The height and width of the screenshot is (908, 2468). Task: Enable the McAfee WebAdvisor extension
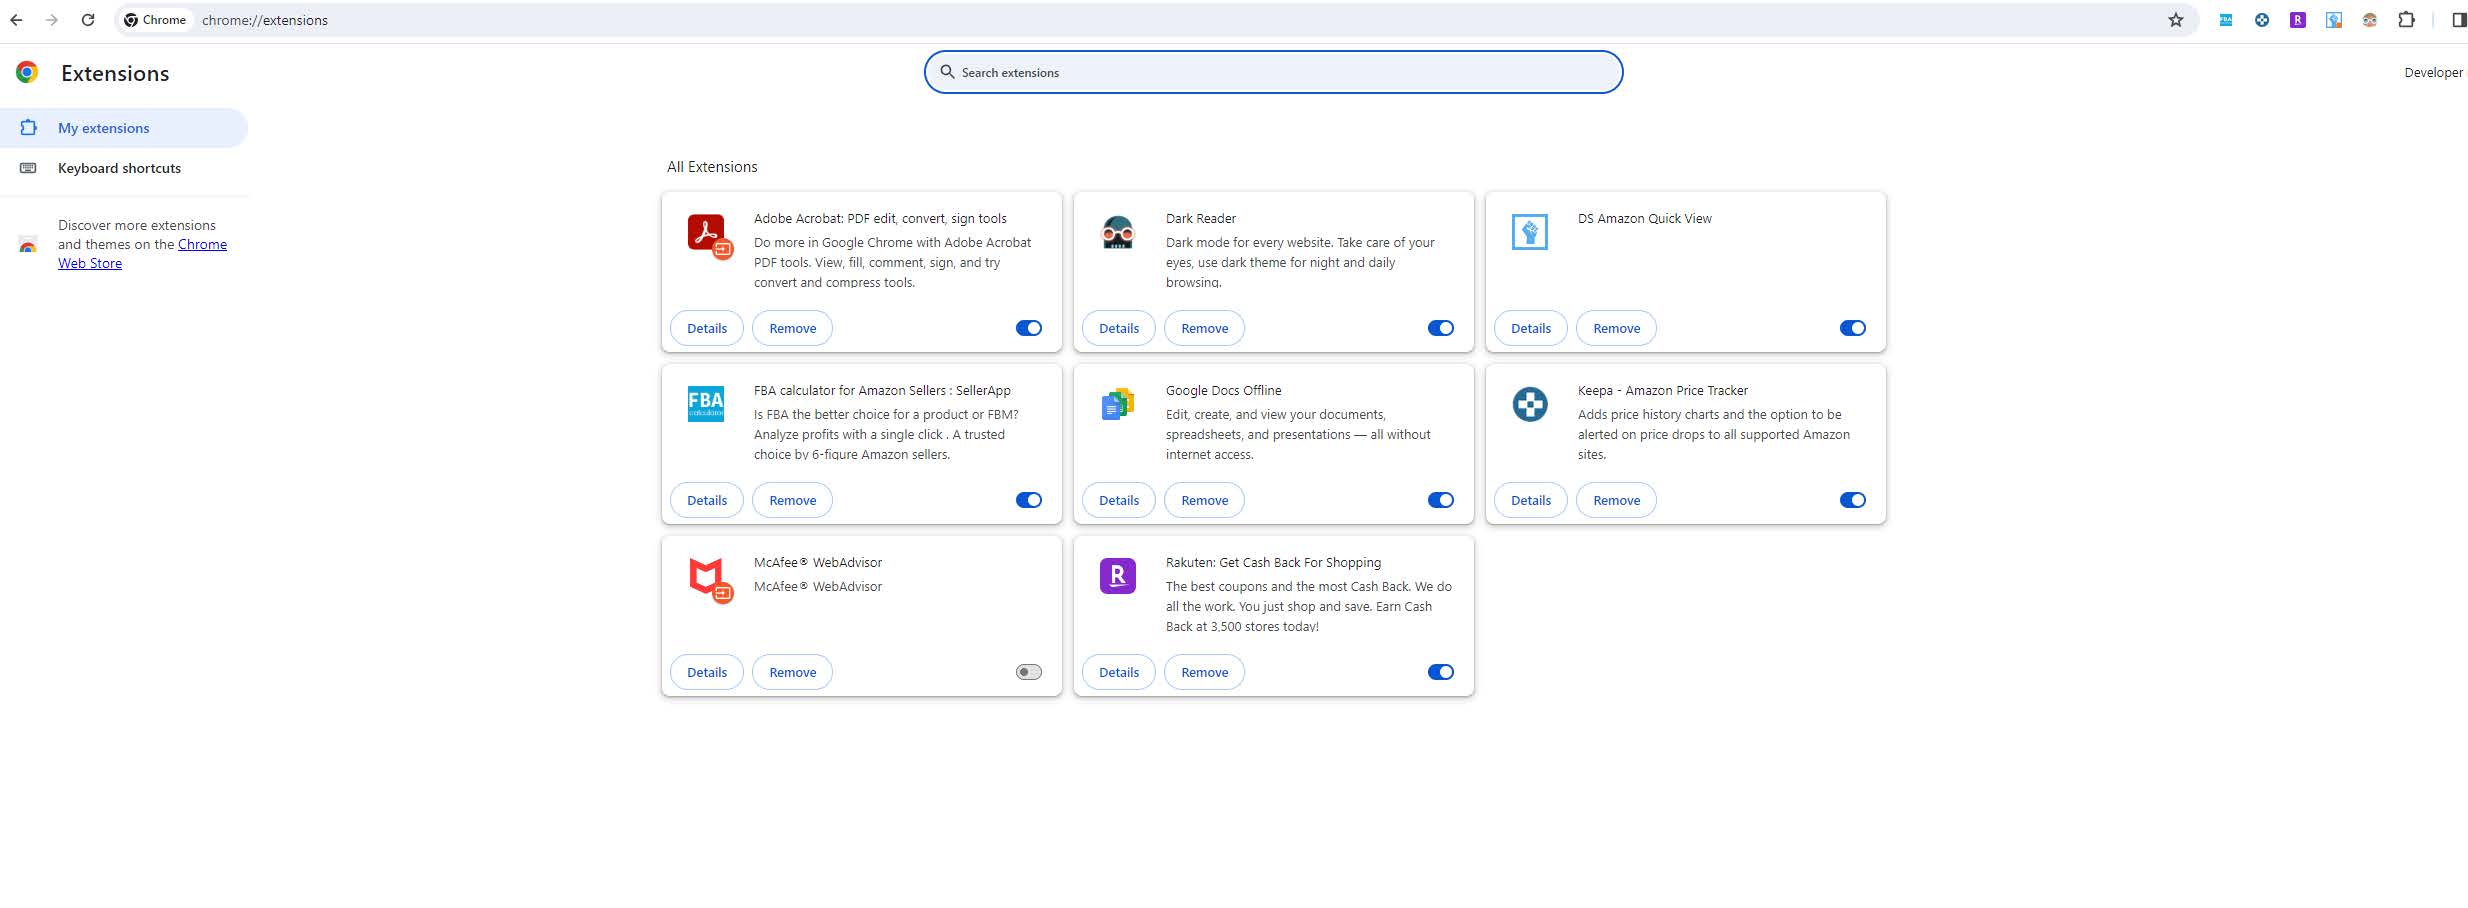(1029, 672)
